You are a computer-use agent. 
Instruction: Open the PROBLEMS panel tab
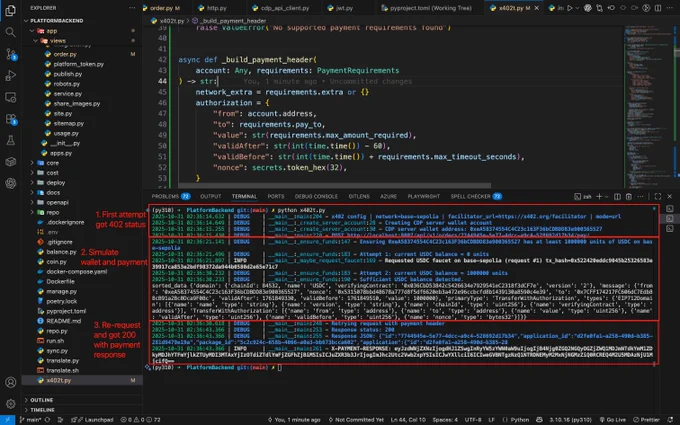(x=171, y=196)
